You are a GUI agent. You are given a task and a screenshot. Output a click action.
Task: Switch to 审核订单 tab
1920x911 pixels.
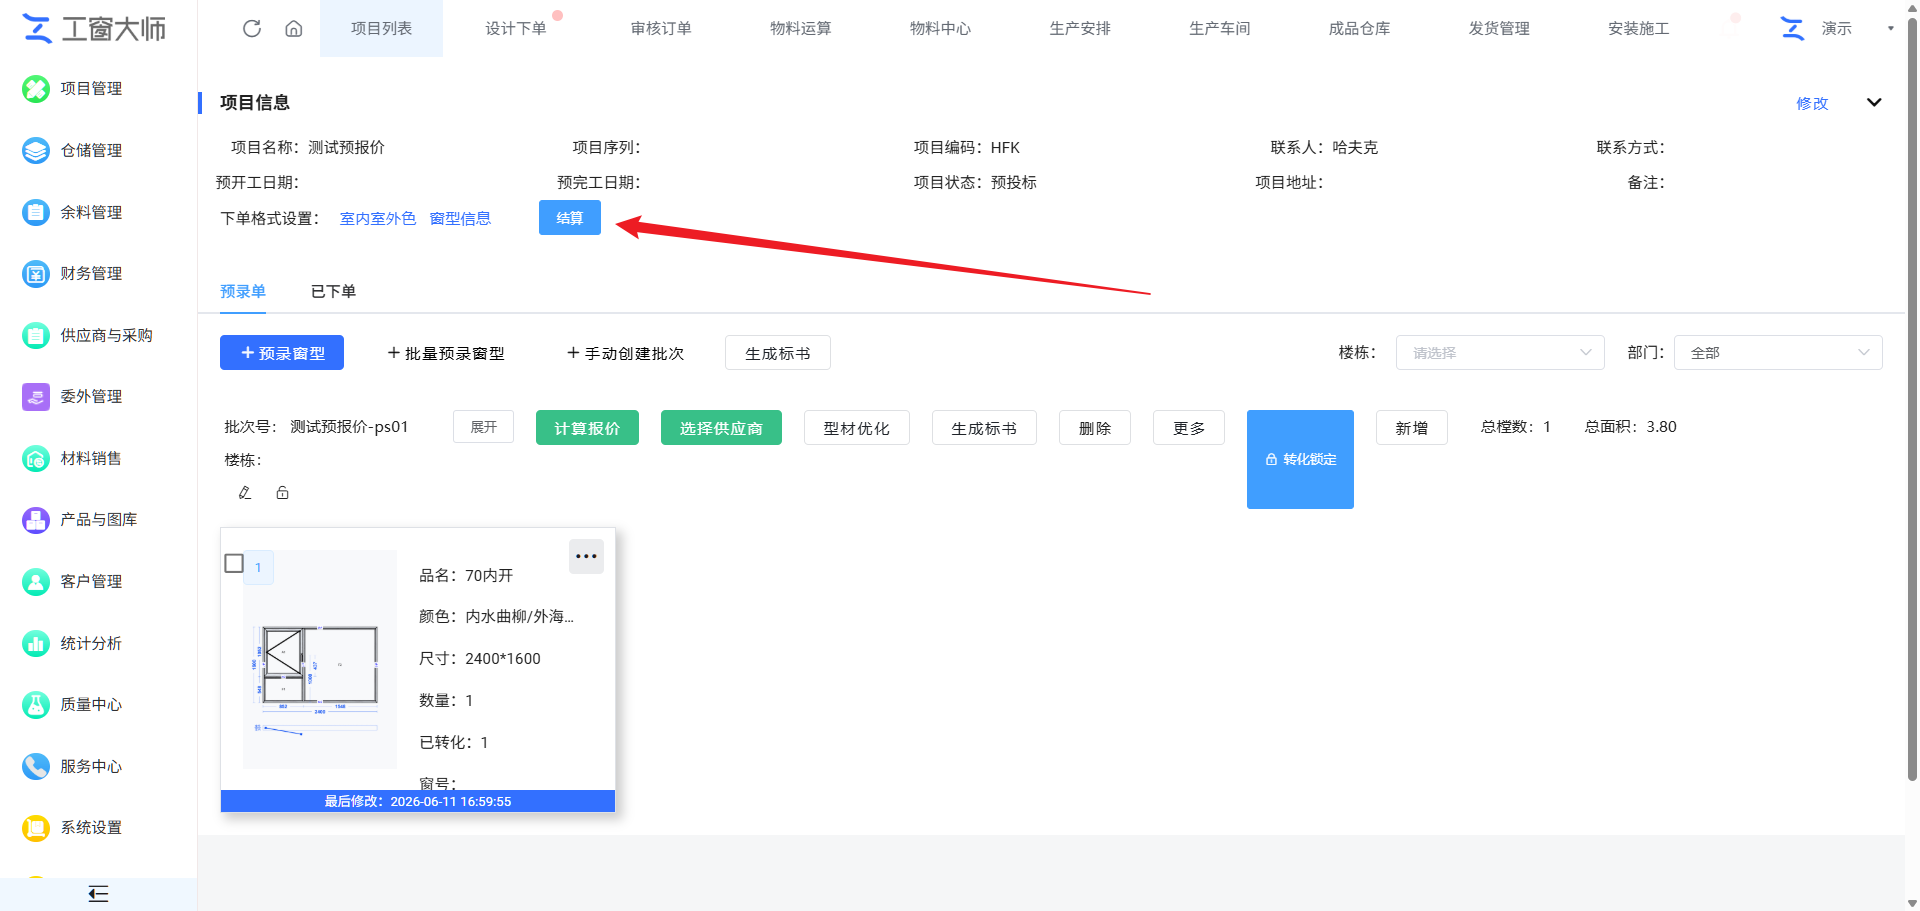pyautogui.click(x=661, y=28)
